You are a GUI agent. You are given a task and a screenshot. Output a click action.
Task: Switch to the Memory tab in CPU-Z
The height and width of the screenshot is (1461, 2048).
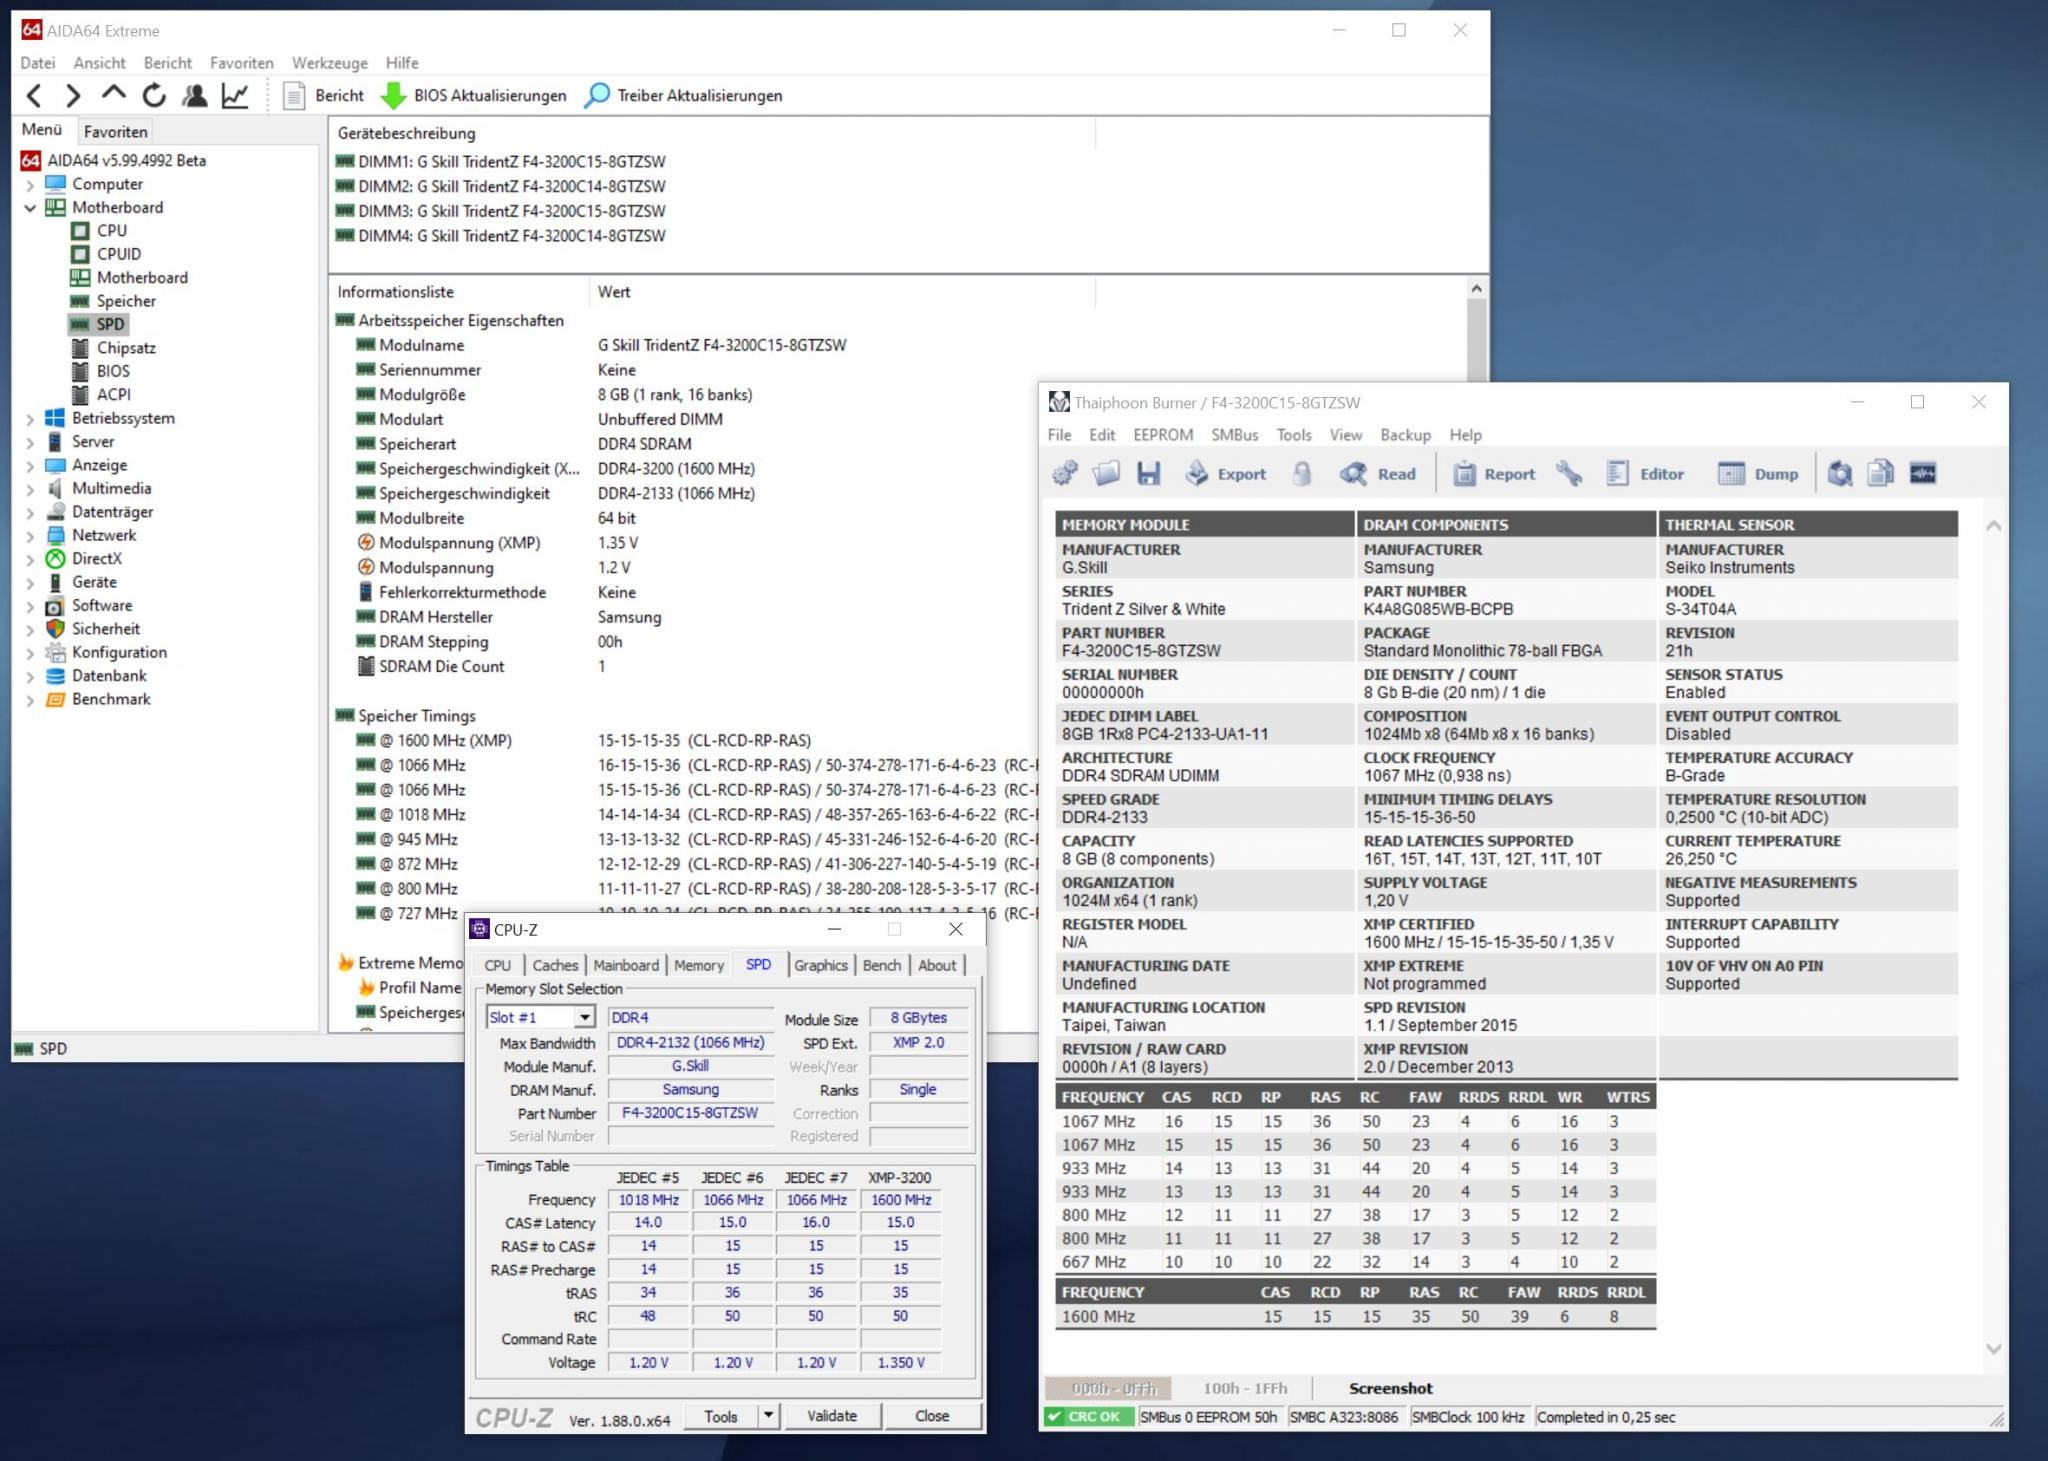[698, 965]
